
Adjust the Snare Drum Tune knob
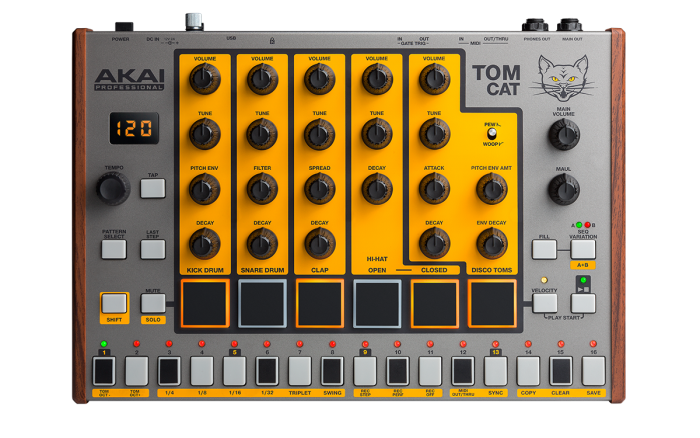pos(262,134)
